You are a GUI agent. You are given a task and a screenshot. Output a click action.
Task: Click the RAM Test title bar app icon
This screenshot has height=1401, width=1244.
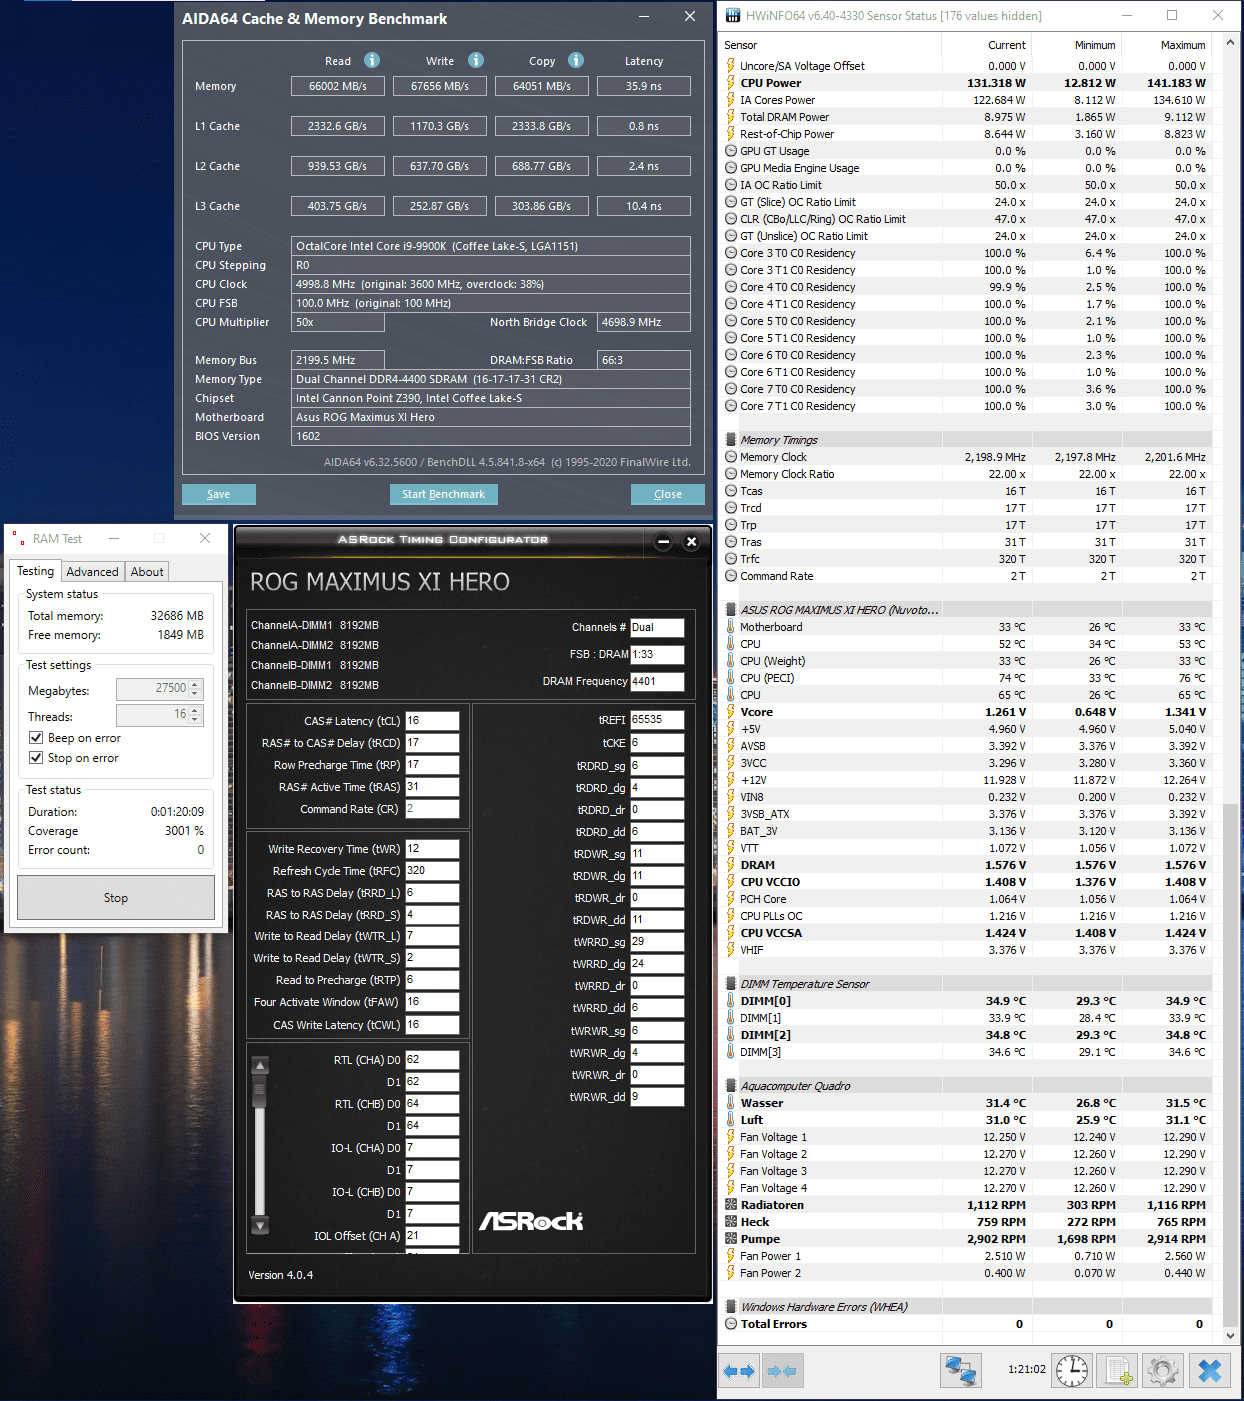[x=18, y=538]
